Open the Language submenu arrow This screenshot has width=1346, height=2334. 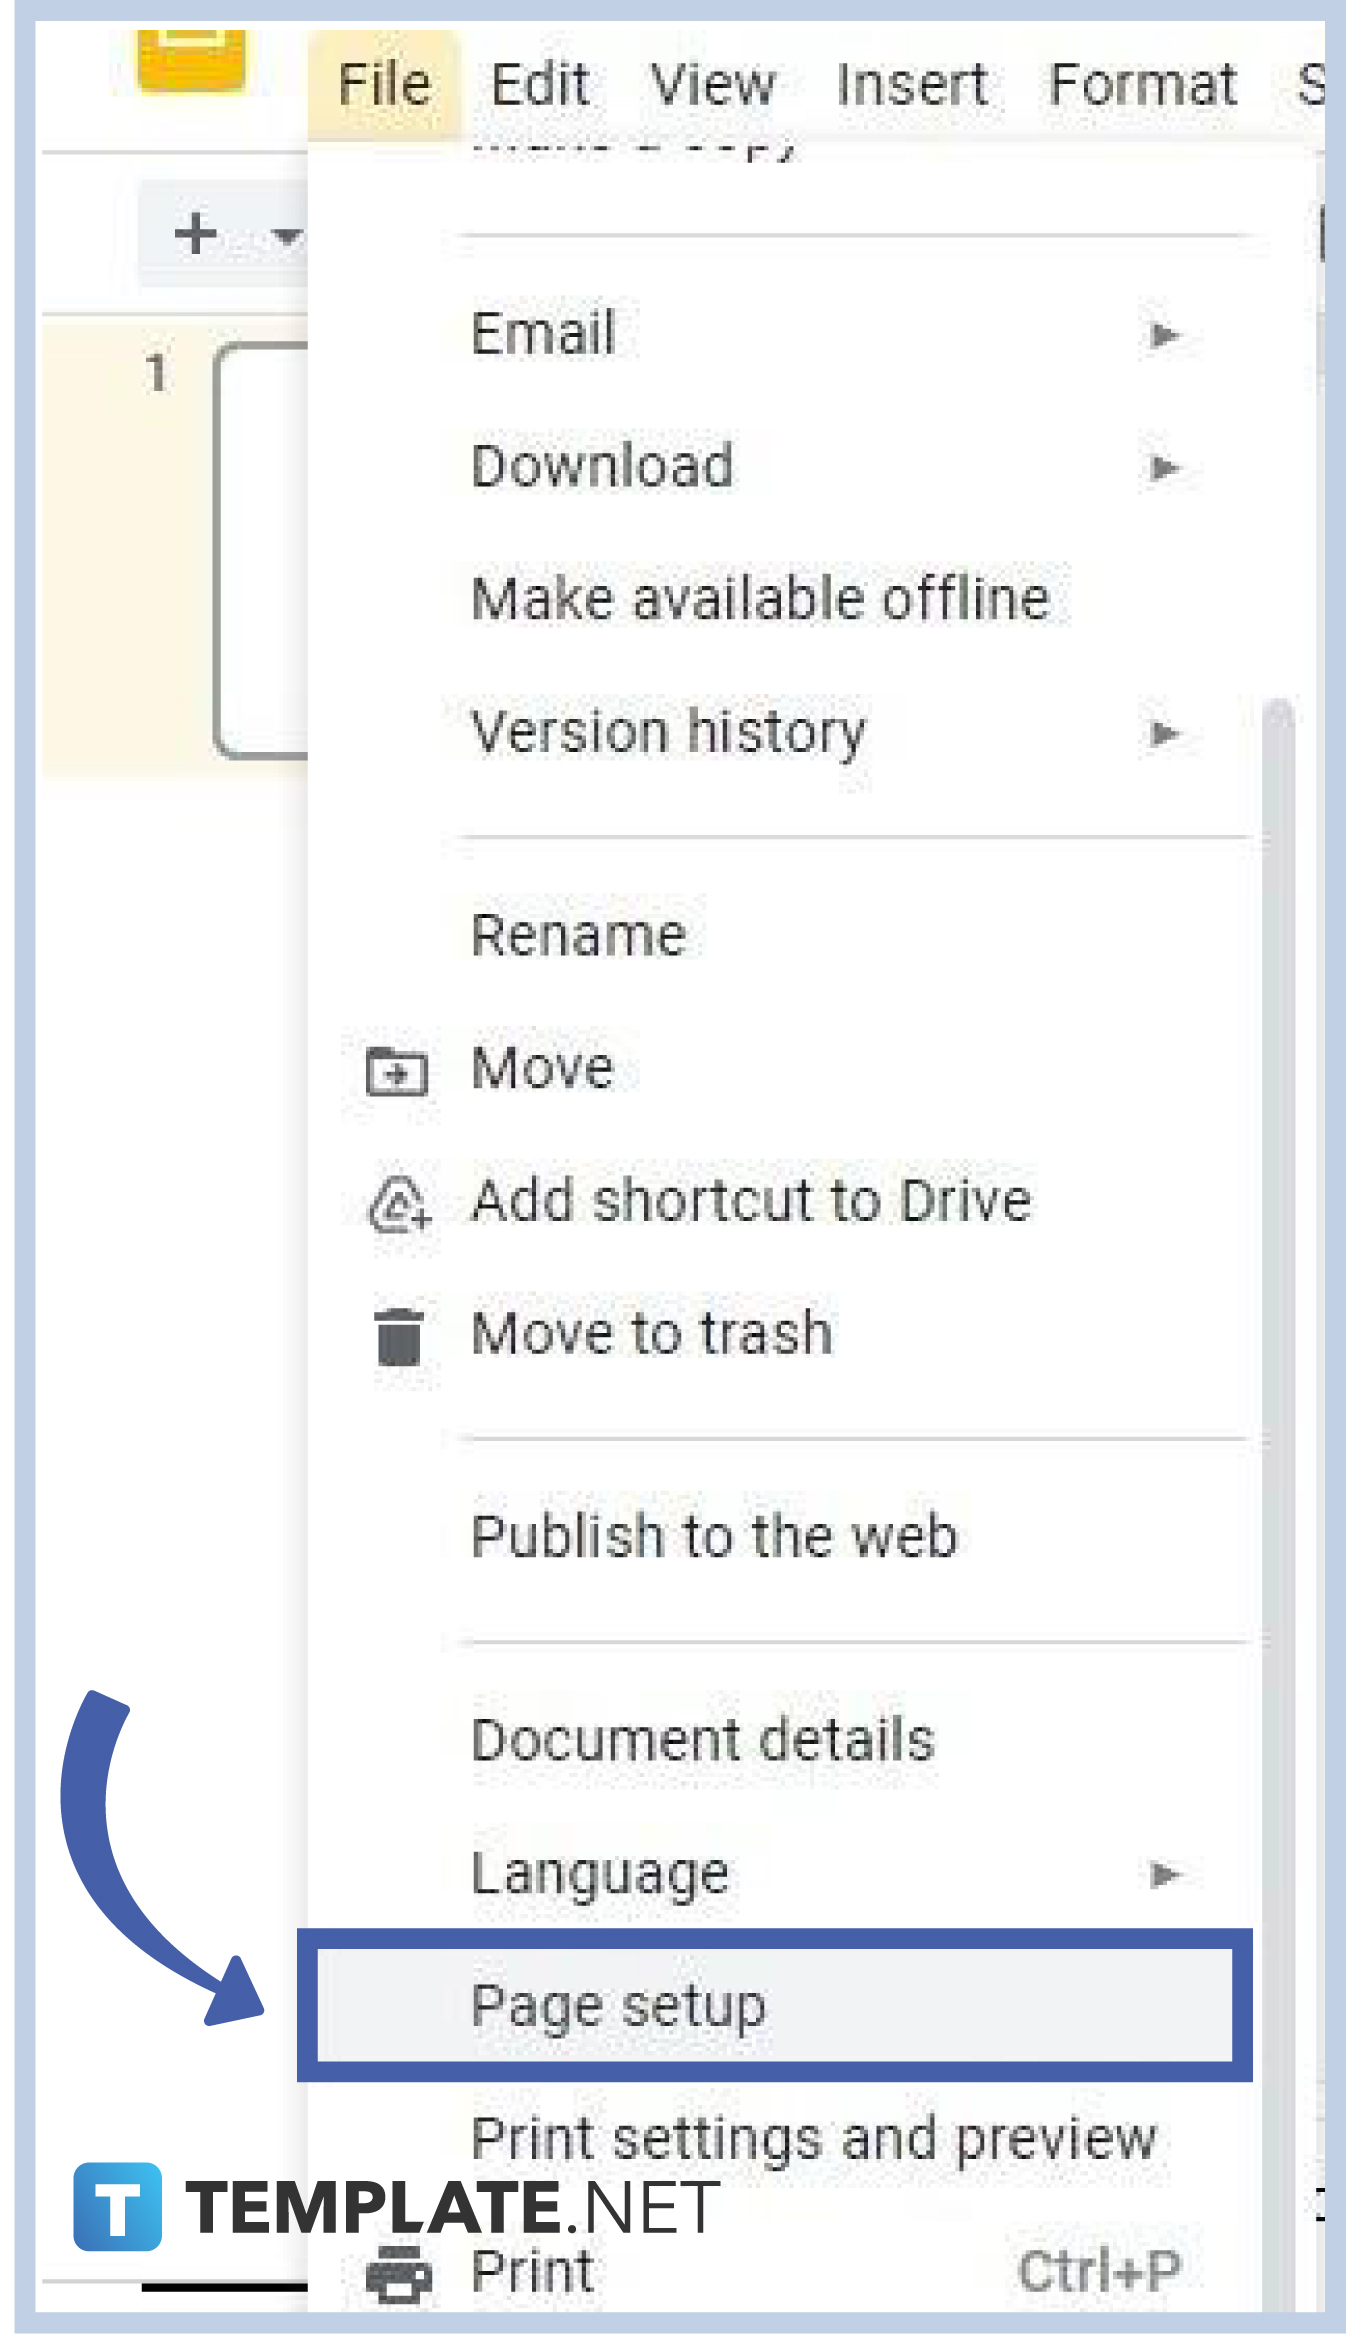point(1164,1871)
